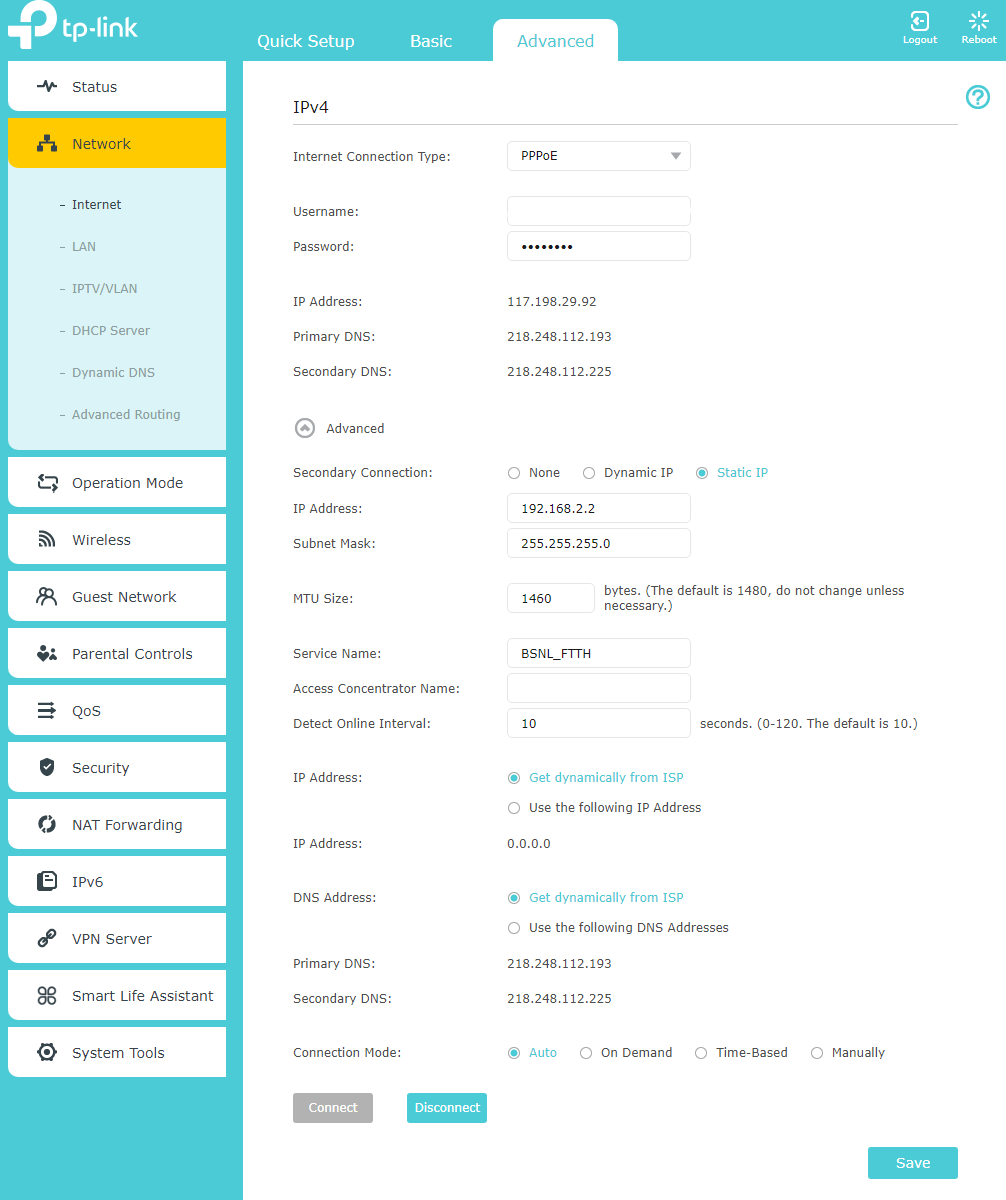Screen dimensions: 1006x1200
Task: Switch to the Quick Setup tab
Action: point(305,41)
